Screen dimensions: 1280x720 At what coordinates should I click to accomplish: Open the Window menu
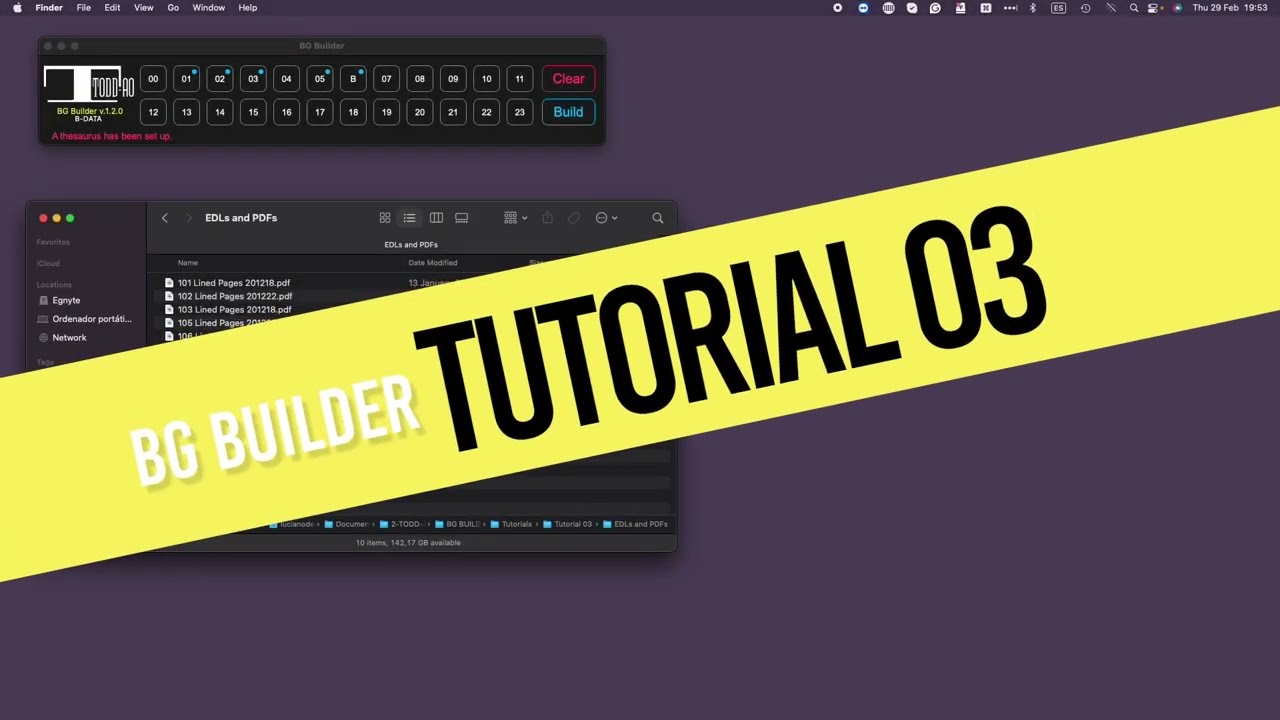click(208, 7)
